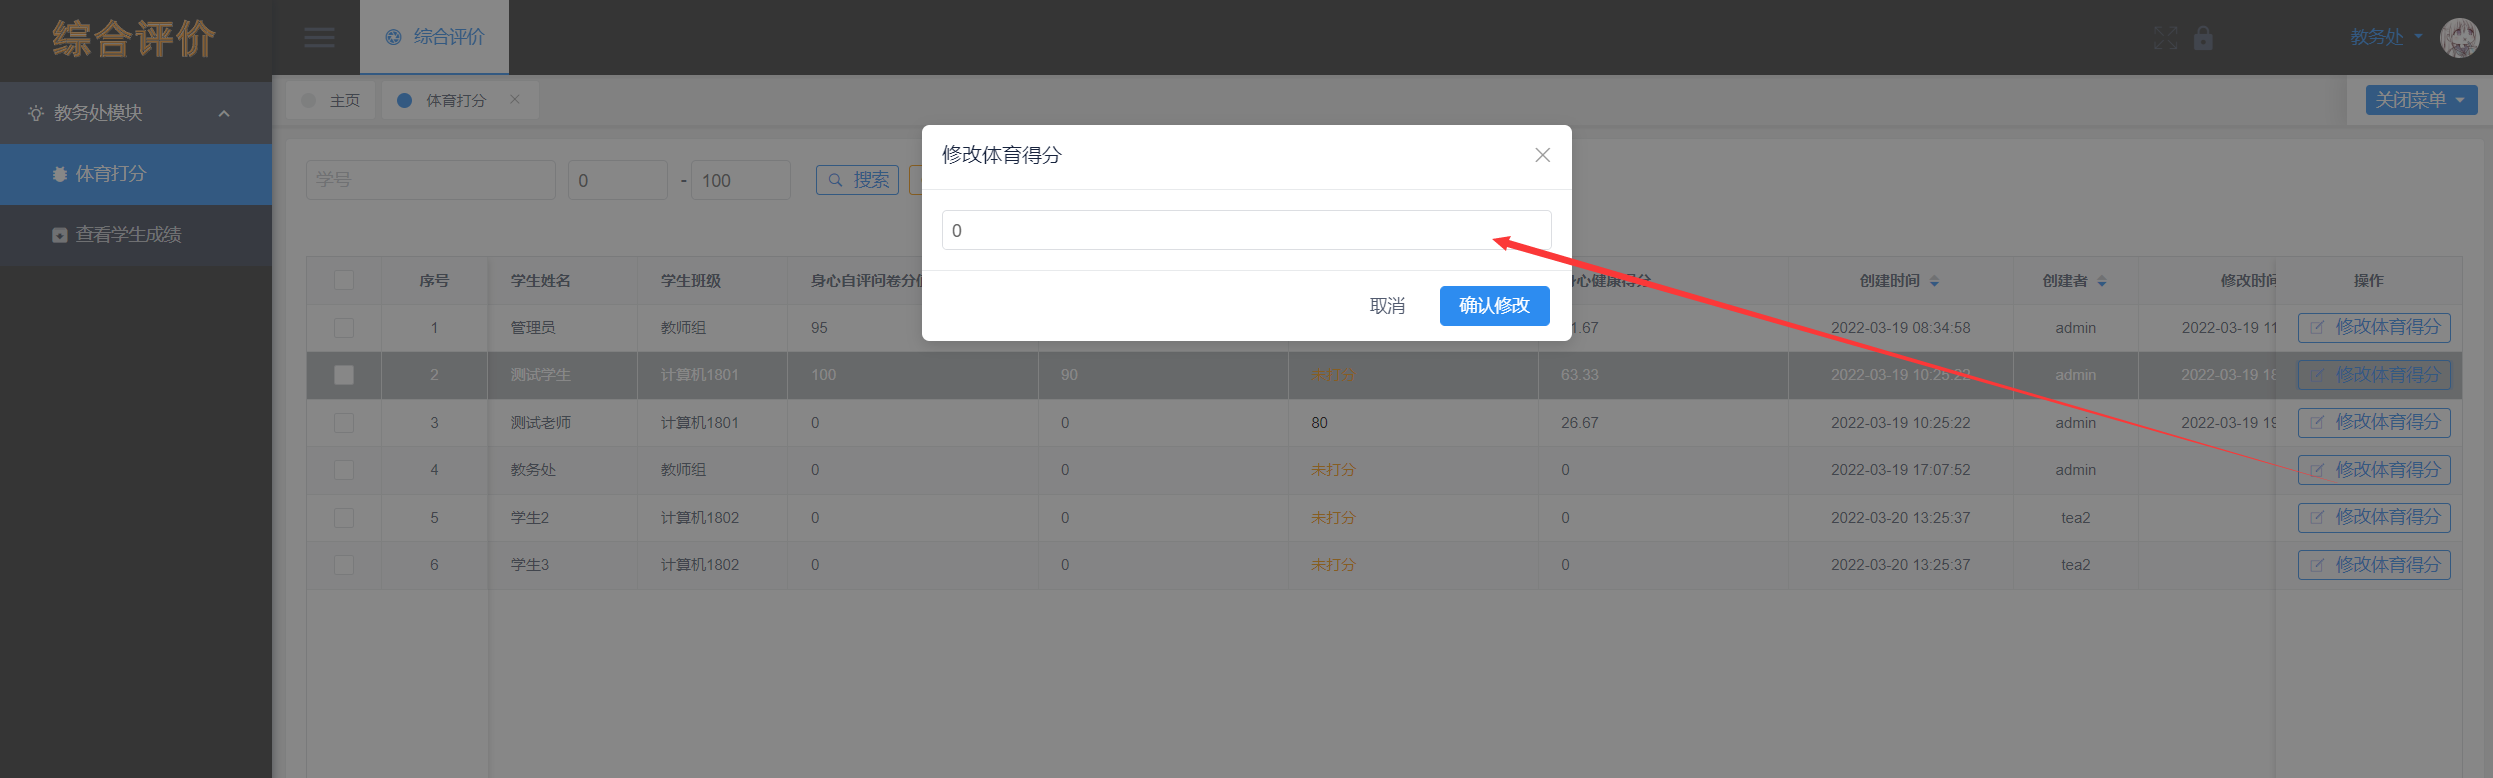Click 修改体育得分 for 学生2 row
2493x778 pixels.
2374,518
